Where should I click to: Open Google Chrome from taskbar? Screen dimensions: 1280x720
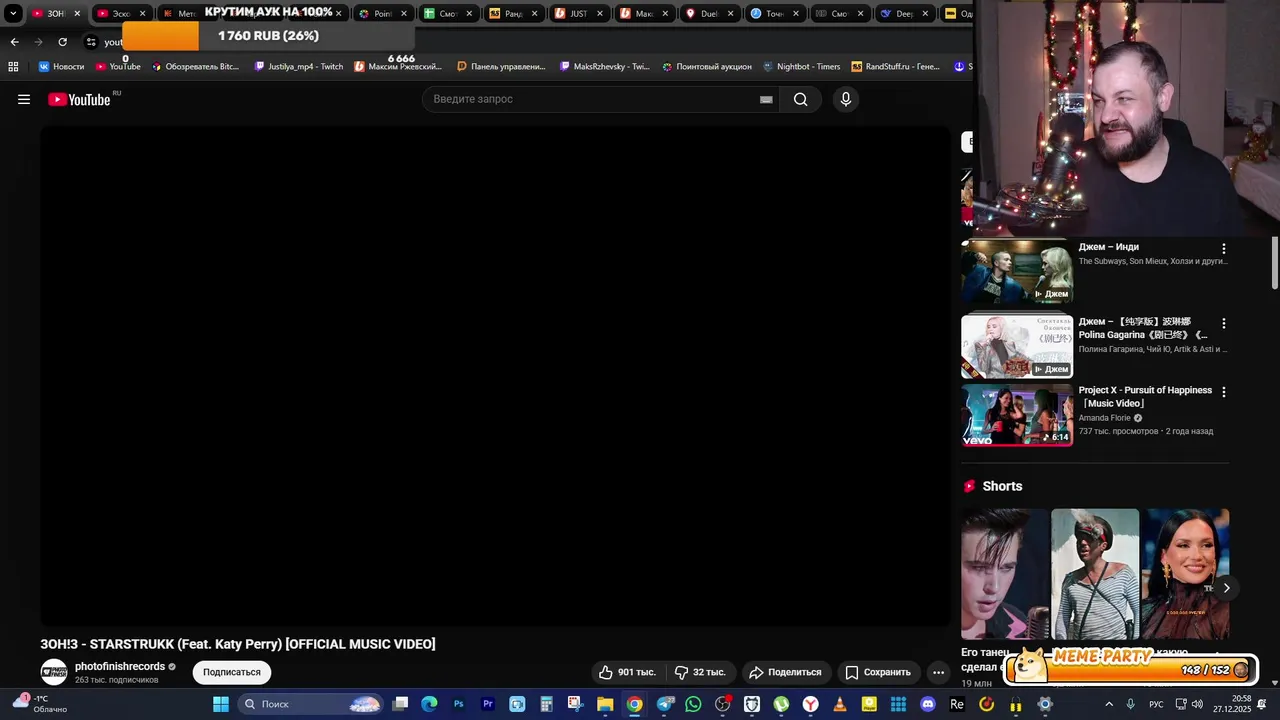[634, 704]
